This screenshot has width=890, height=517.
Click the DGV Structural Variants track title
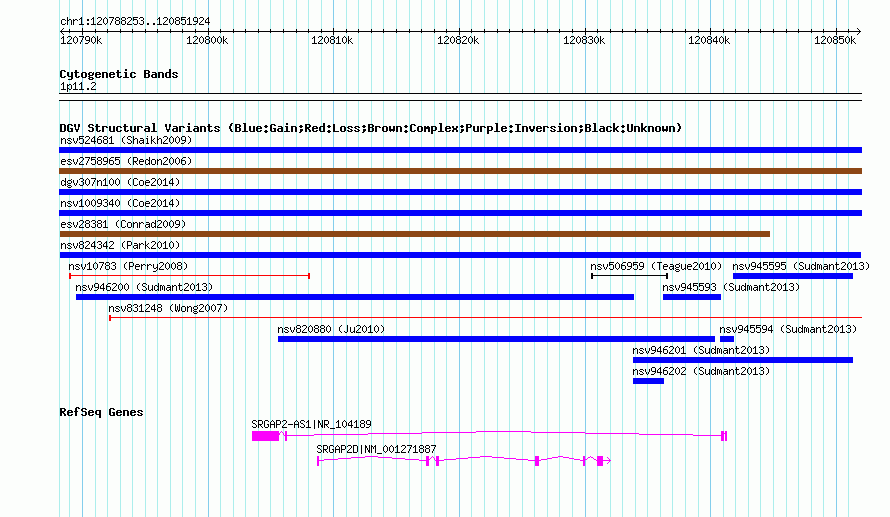coord(371,128)
